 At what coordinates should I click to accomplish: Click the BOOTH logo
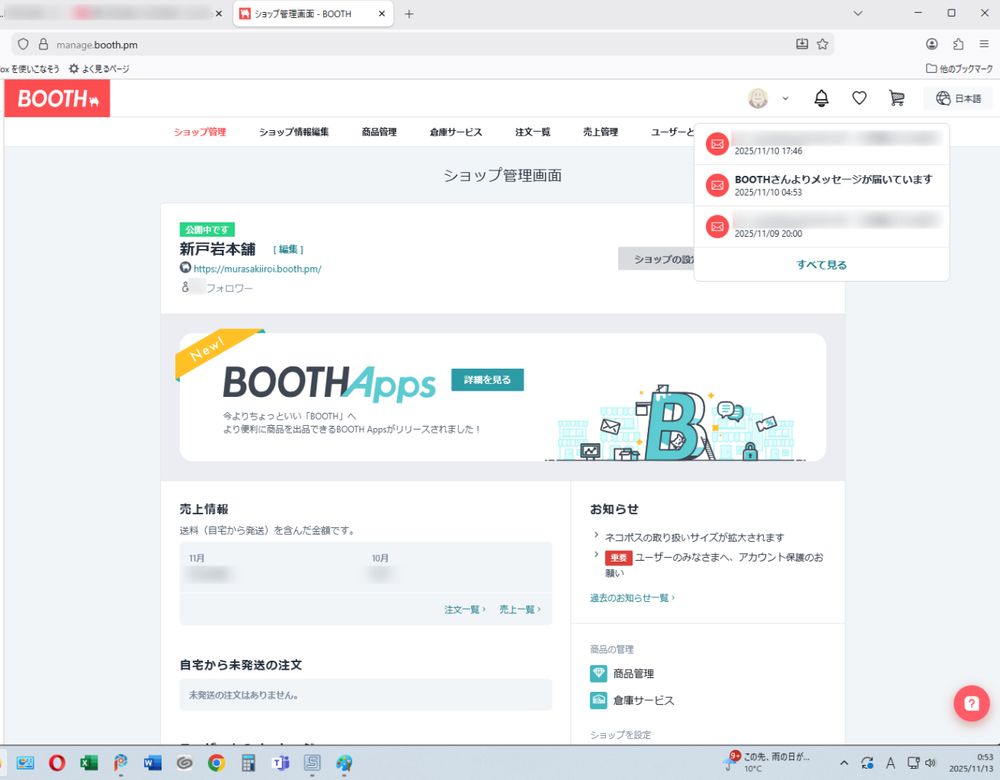[x=57, y=98]
